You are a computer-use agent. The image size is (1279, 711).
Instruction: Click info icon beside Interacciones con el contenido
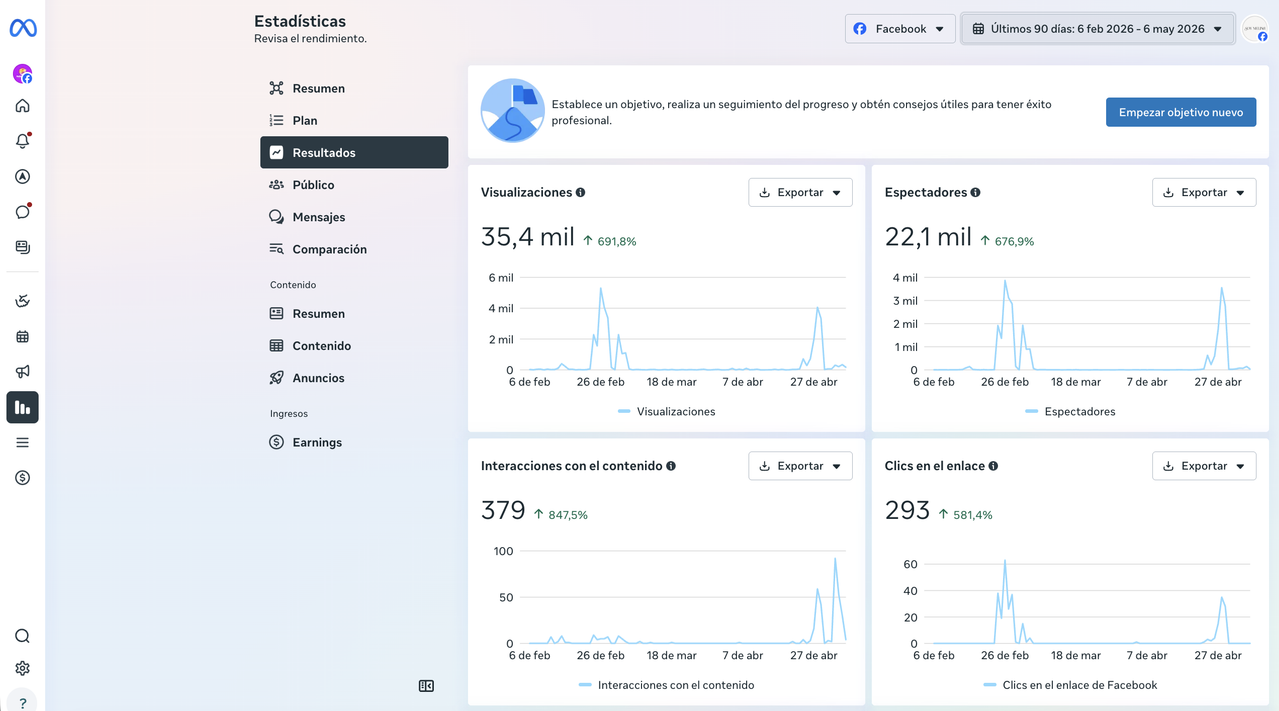point(671,466)
